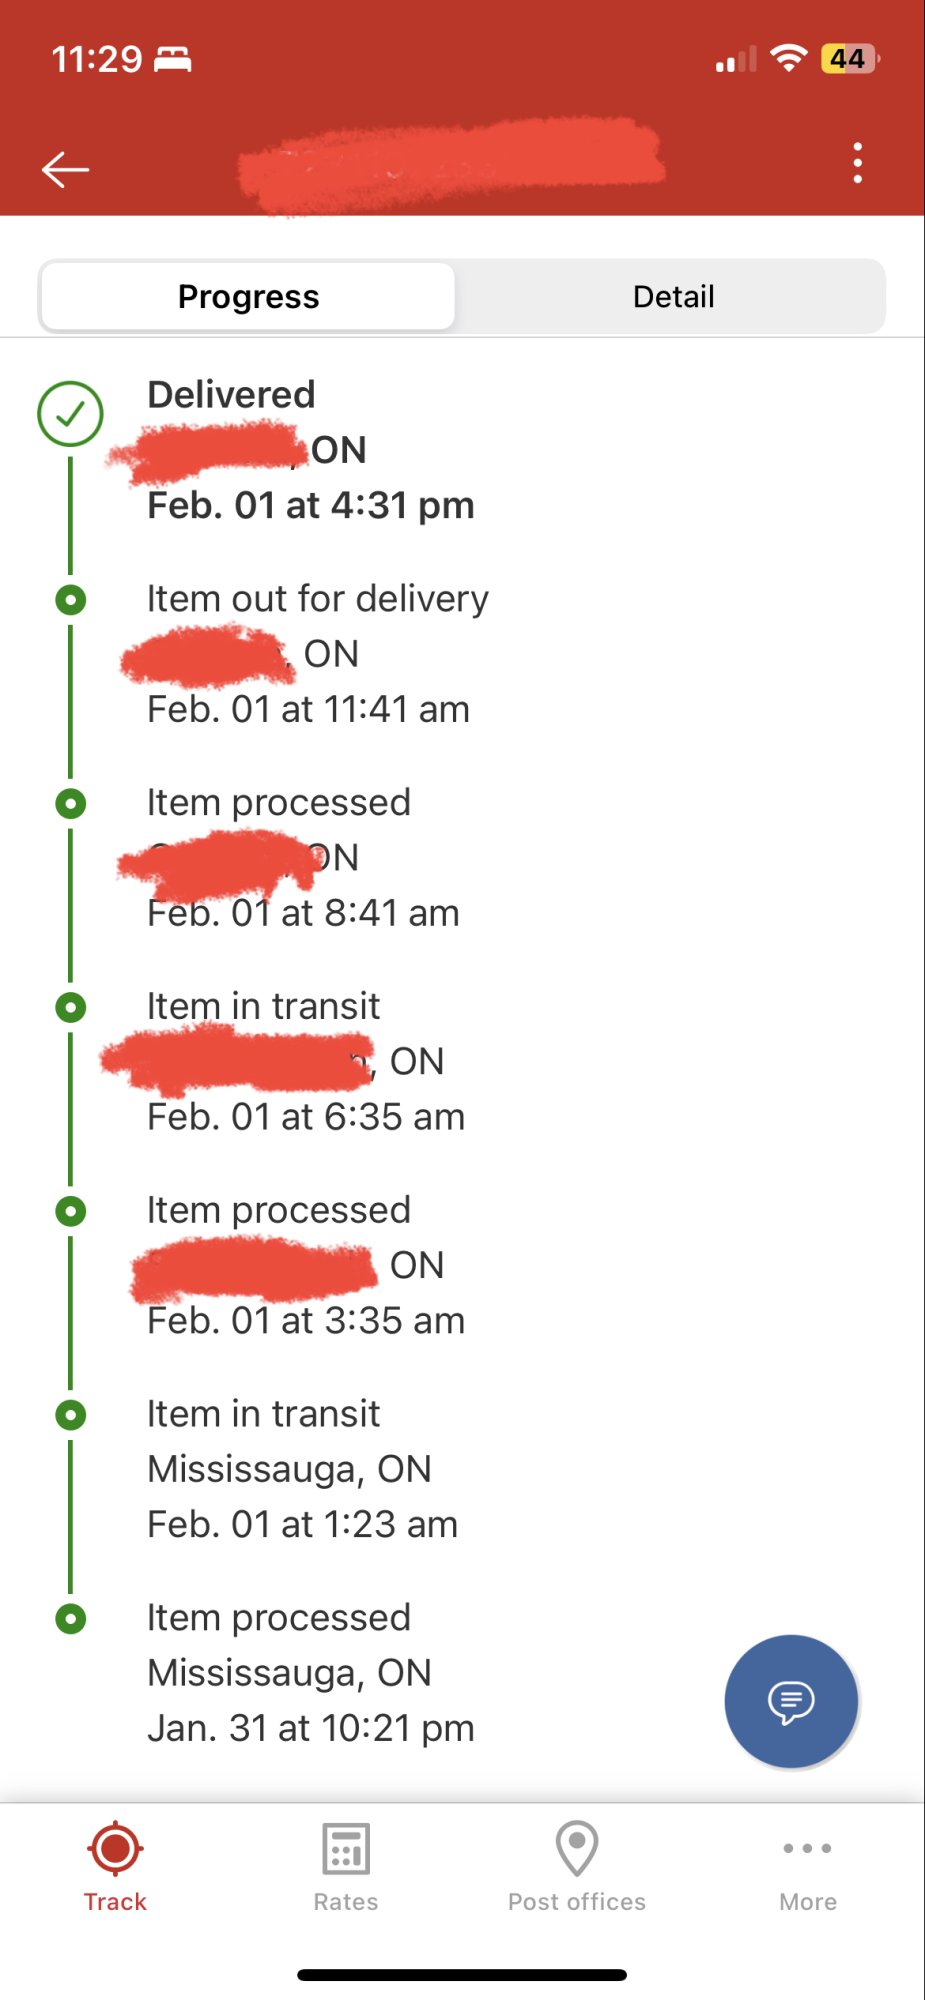Select the Track target icon

[x=115, y=1848]
